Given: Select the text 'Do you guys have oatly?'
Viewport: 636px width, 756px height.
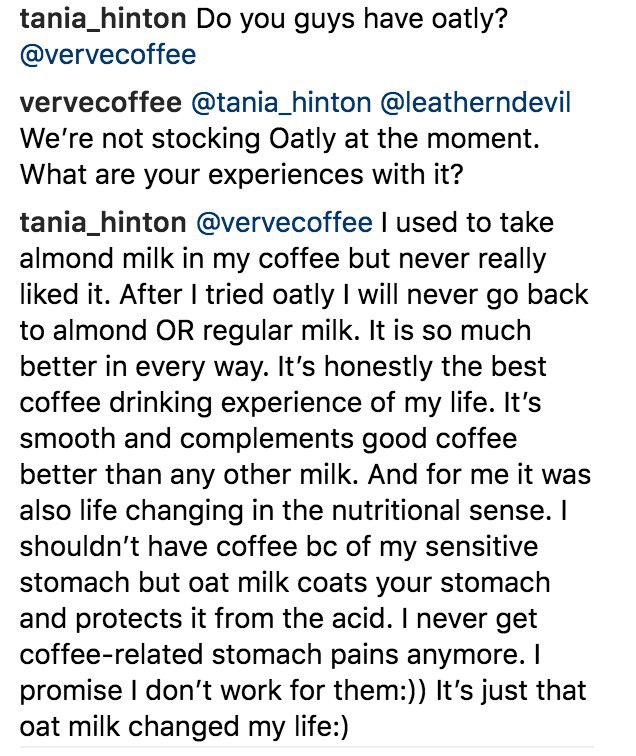Looking at the screenshot, I should click(352, 20).
